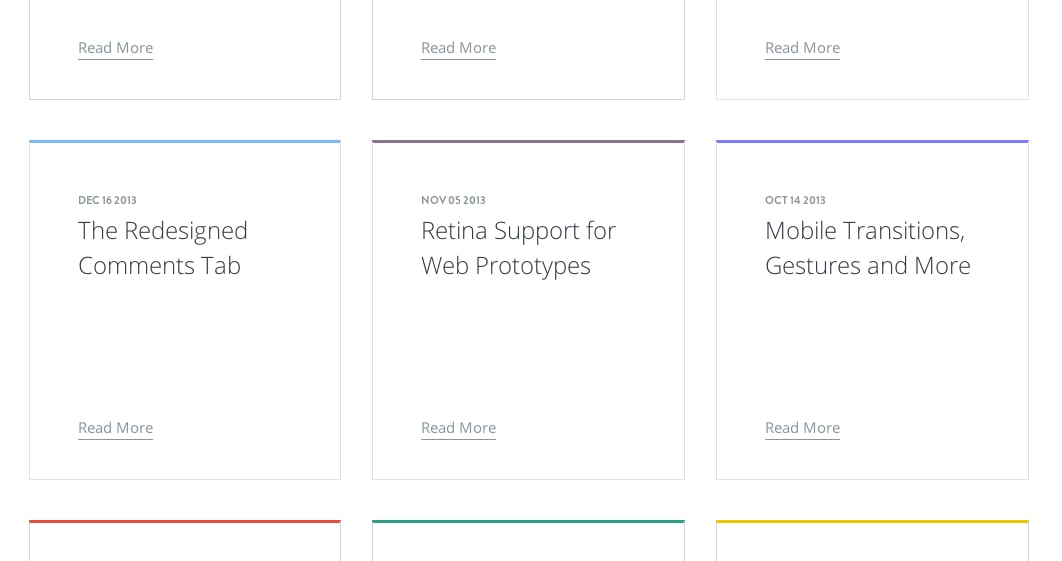1062x561 pixels.
Task: Click the NOV 05 2013 date label
Action: tap(453, 200)
